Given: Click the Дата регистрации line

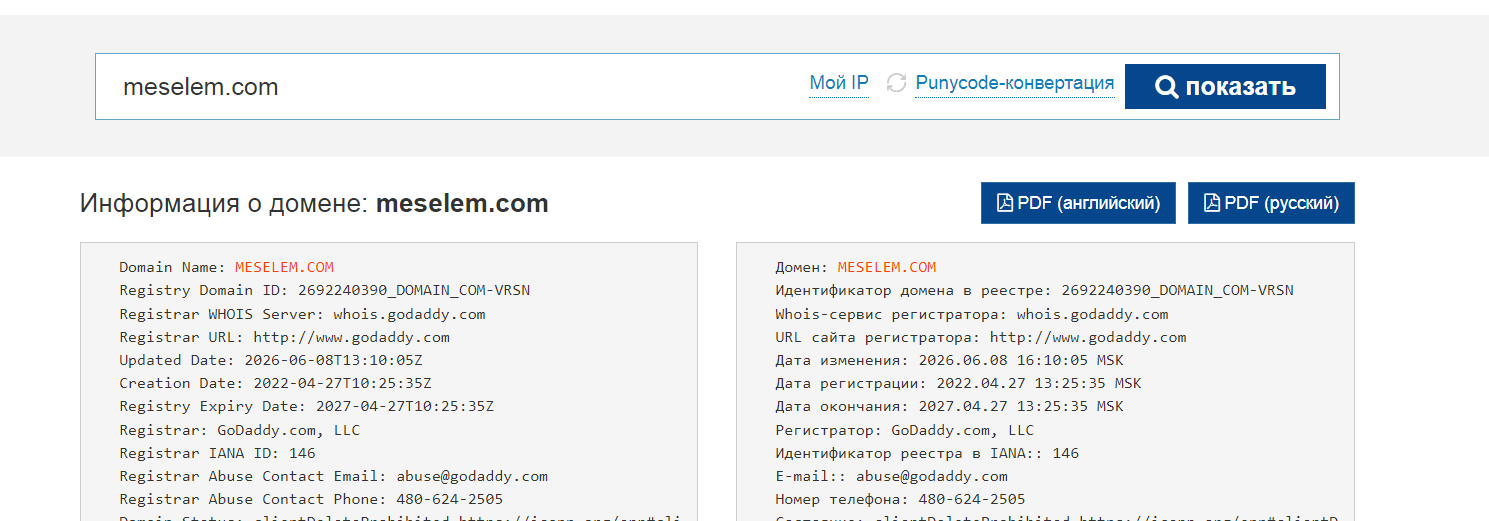Looking at the screenshot, I should tap(958, 383).
